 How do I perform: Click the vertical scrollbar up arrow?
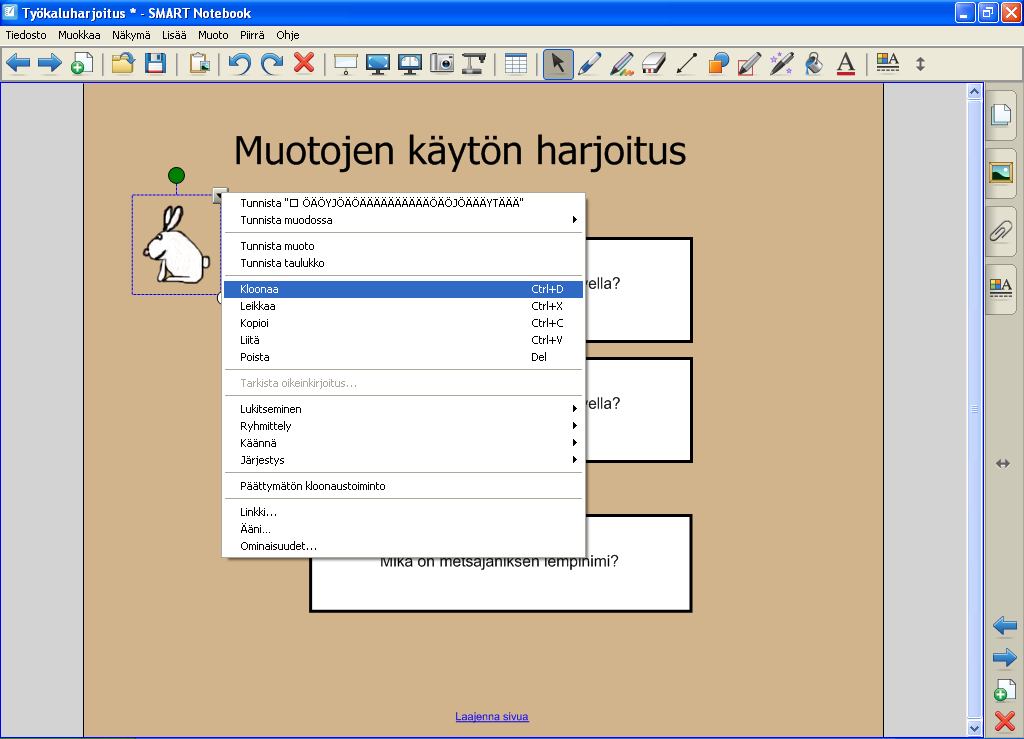coord(974,92)
